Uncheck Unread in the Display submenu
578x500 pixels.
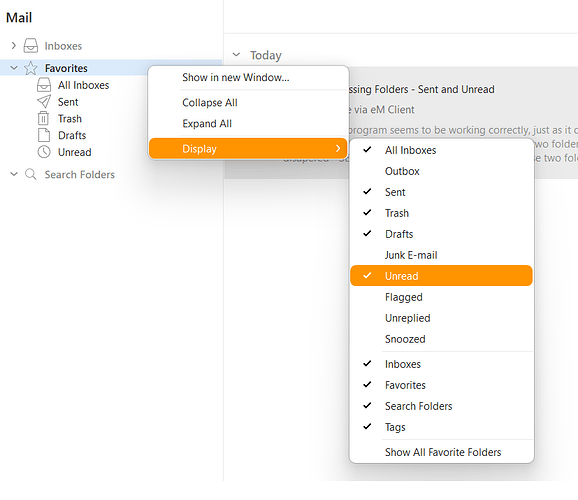coord(441,276)
